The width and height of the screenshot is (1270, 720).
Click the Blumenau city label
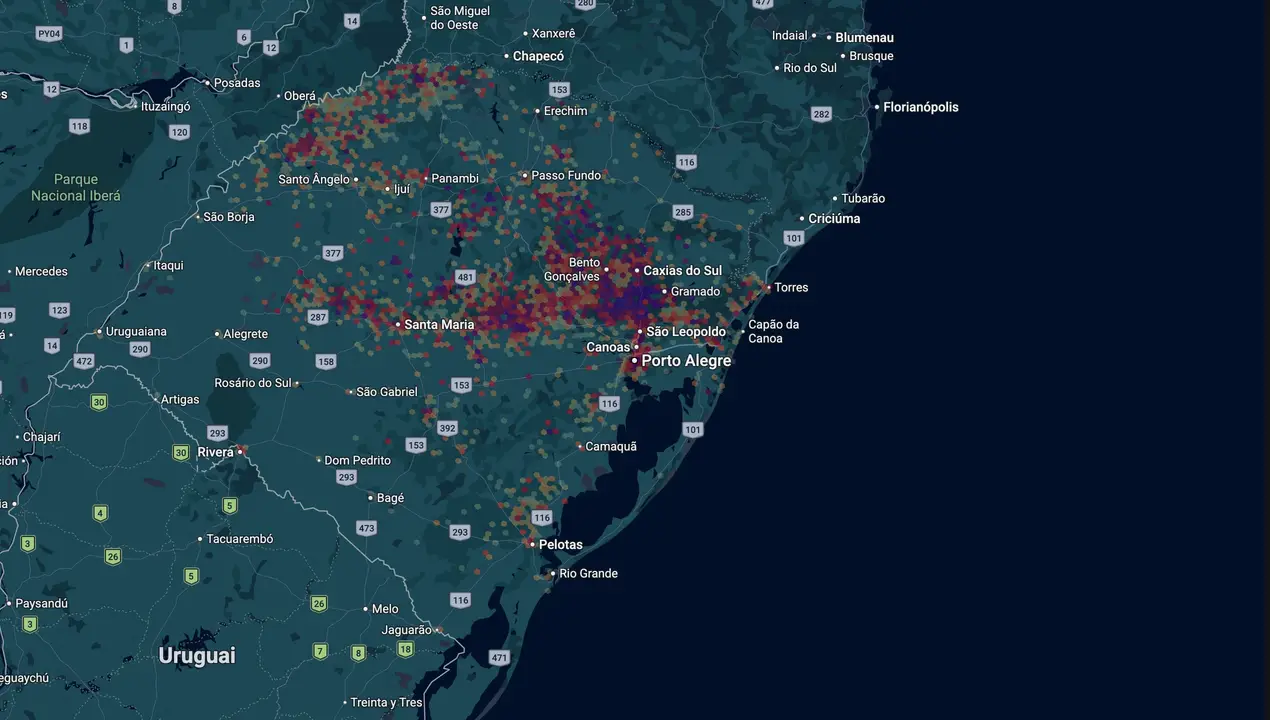tap(865, 37)
